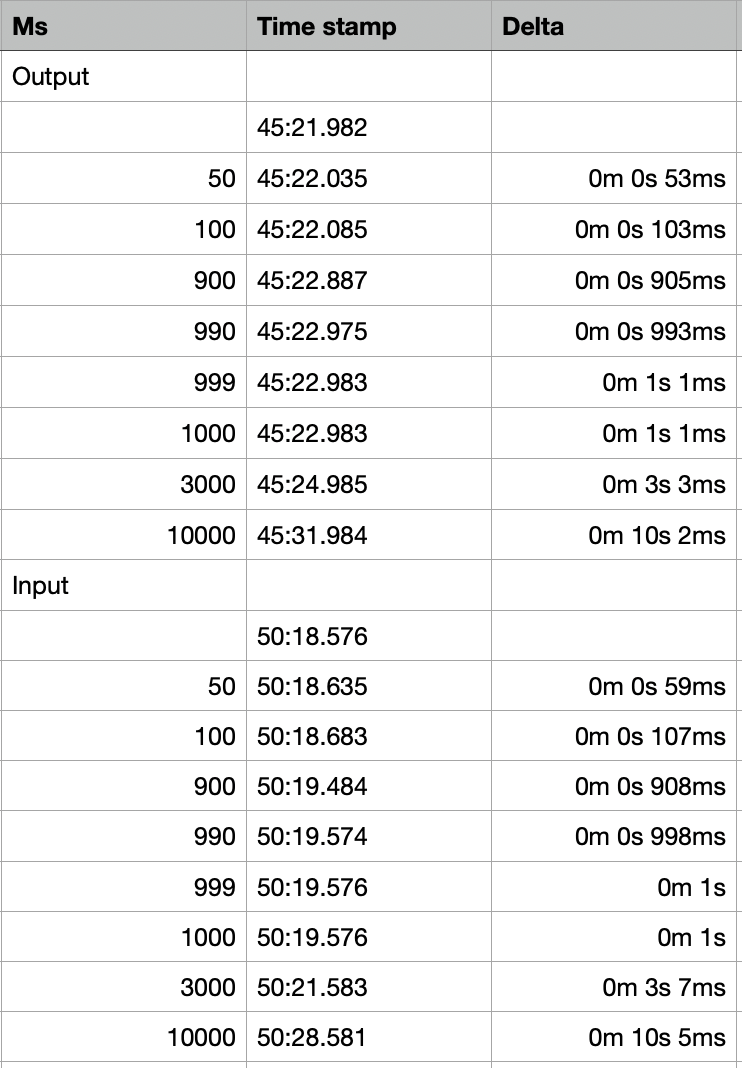Select the Ms column header
Viewport: 742px width, 1068px height.
[x=123, y=26]
